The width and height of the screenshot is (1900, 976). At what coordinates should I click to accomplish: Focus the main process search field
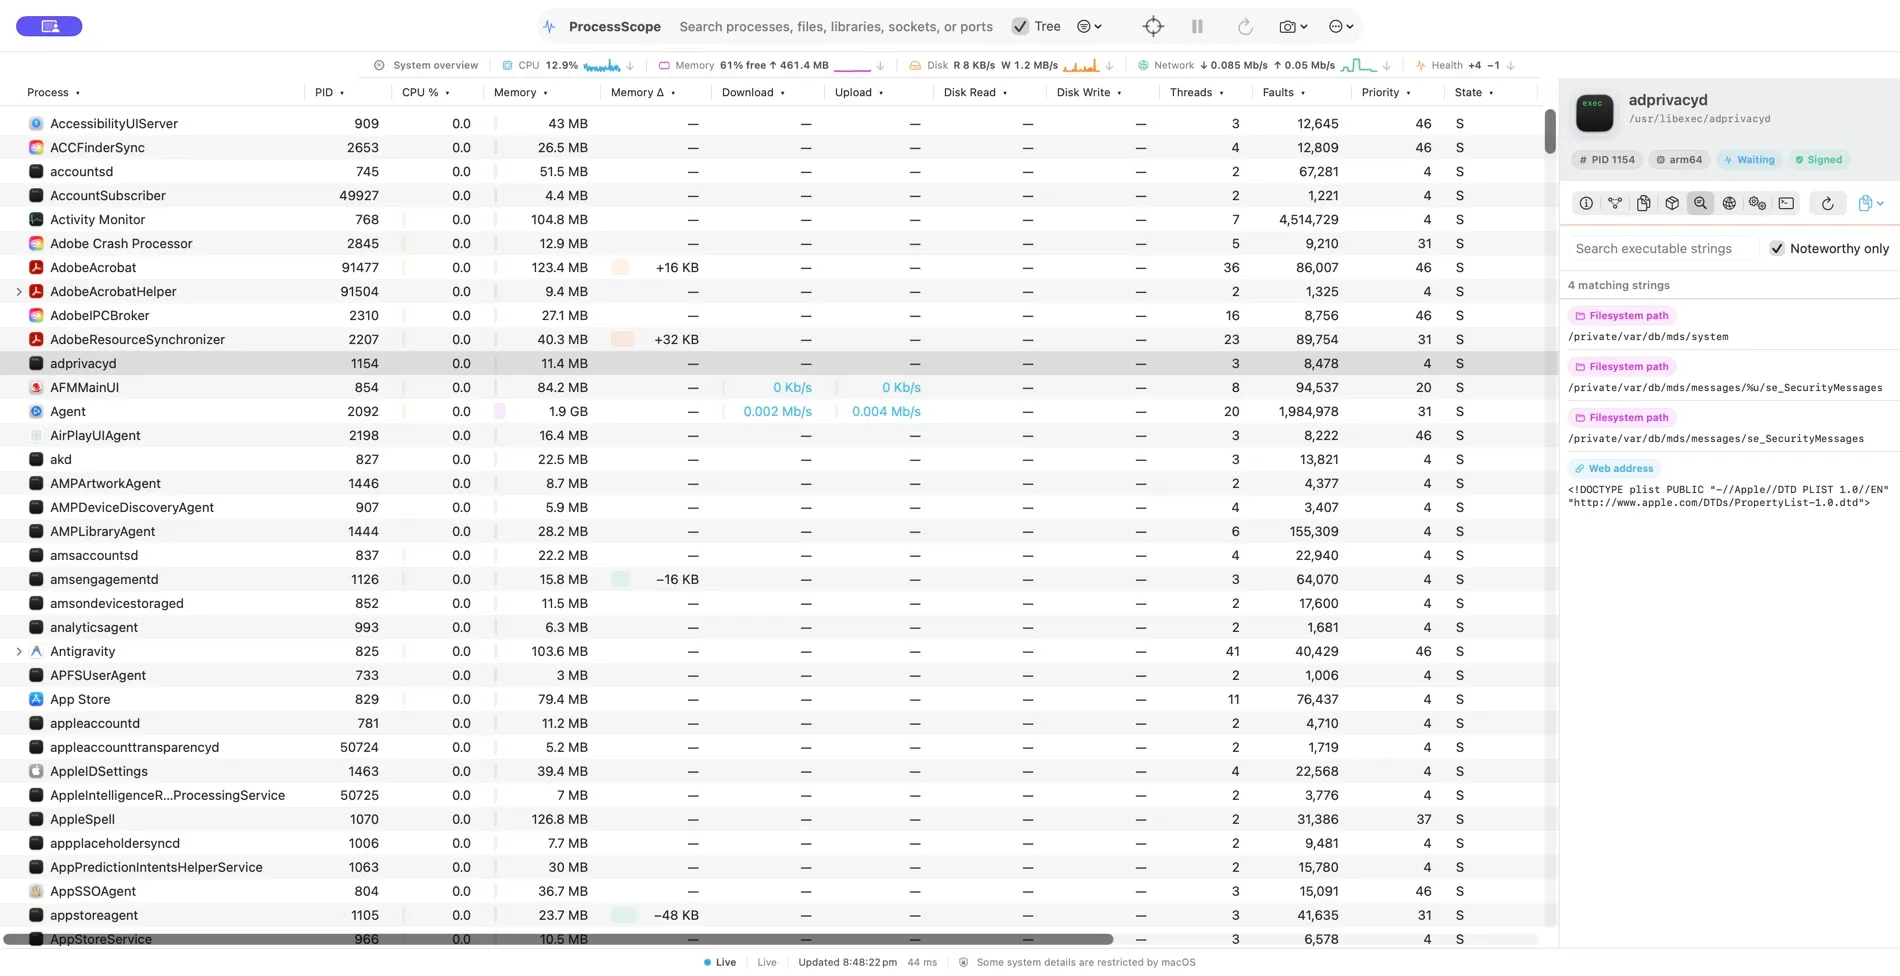coord(836,27)
